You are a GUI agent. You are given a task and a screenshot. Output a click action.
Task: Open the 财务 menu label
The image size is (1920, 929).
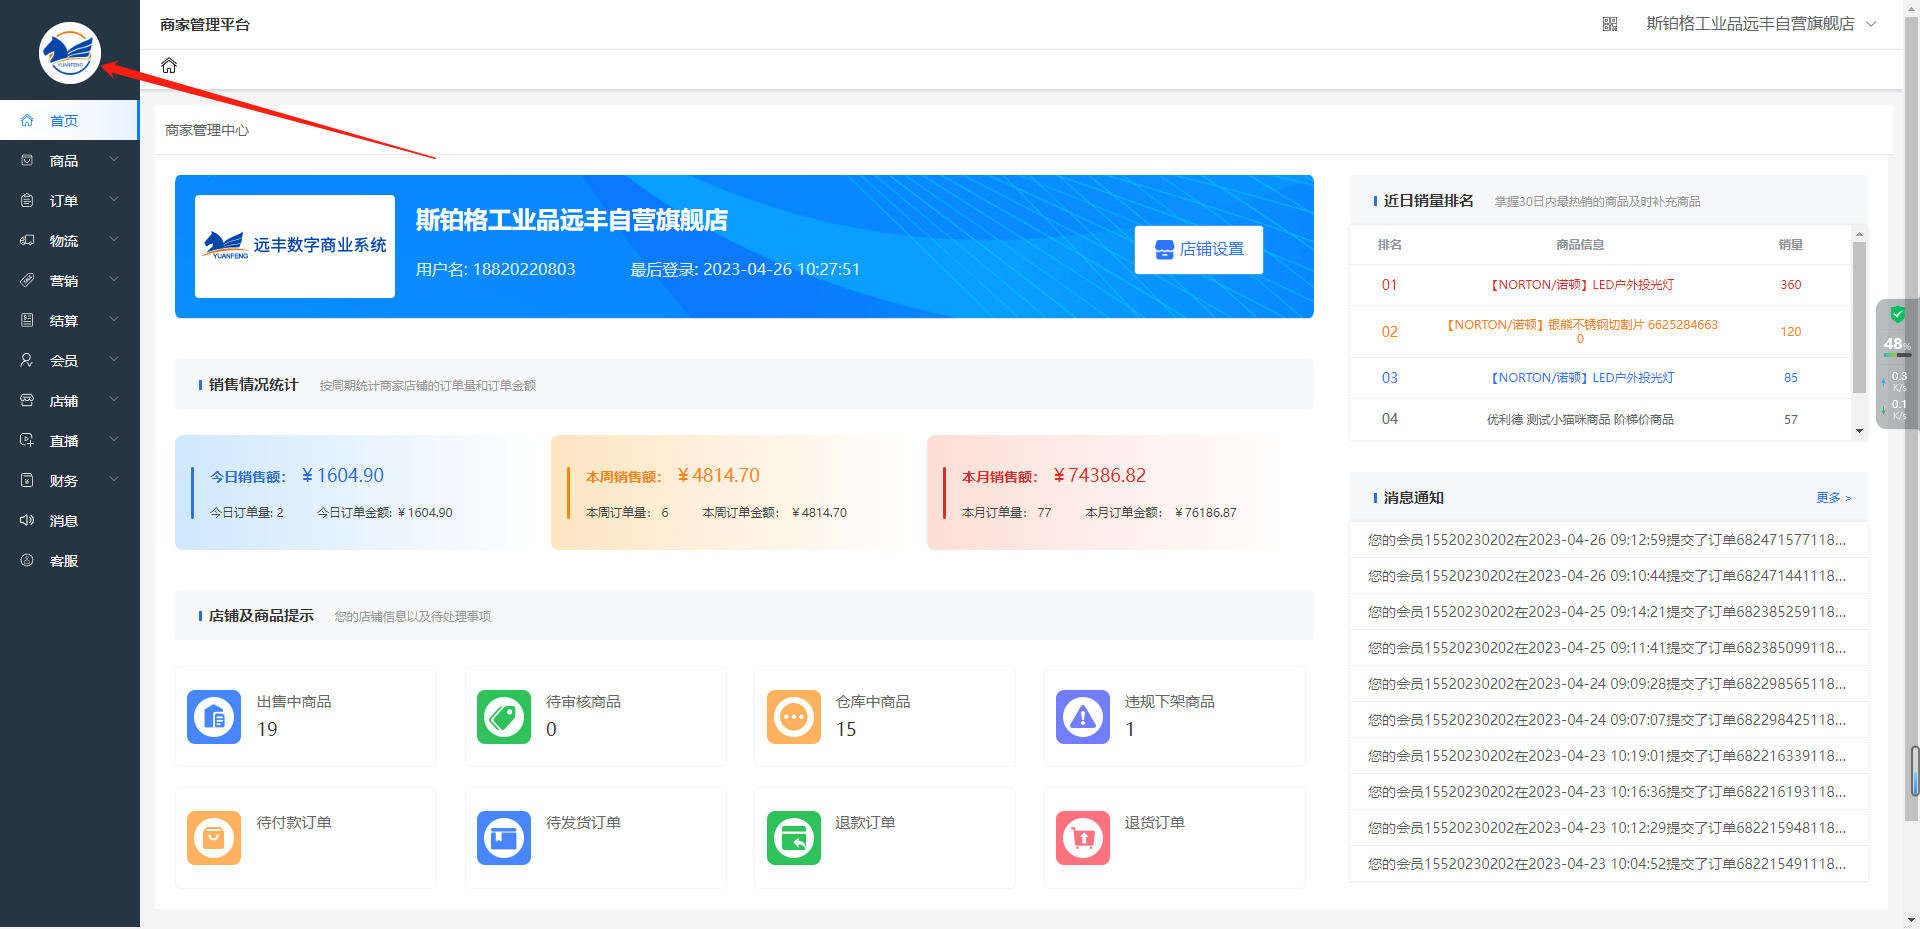64,481
